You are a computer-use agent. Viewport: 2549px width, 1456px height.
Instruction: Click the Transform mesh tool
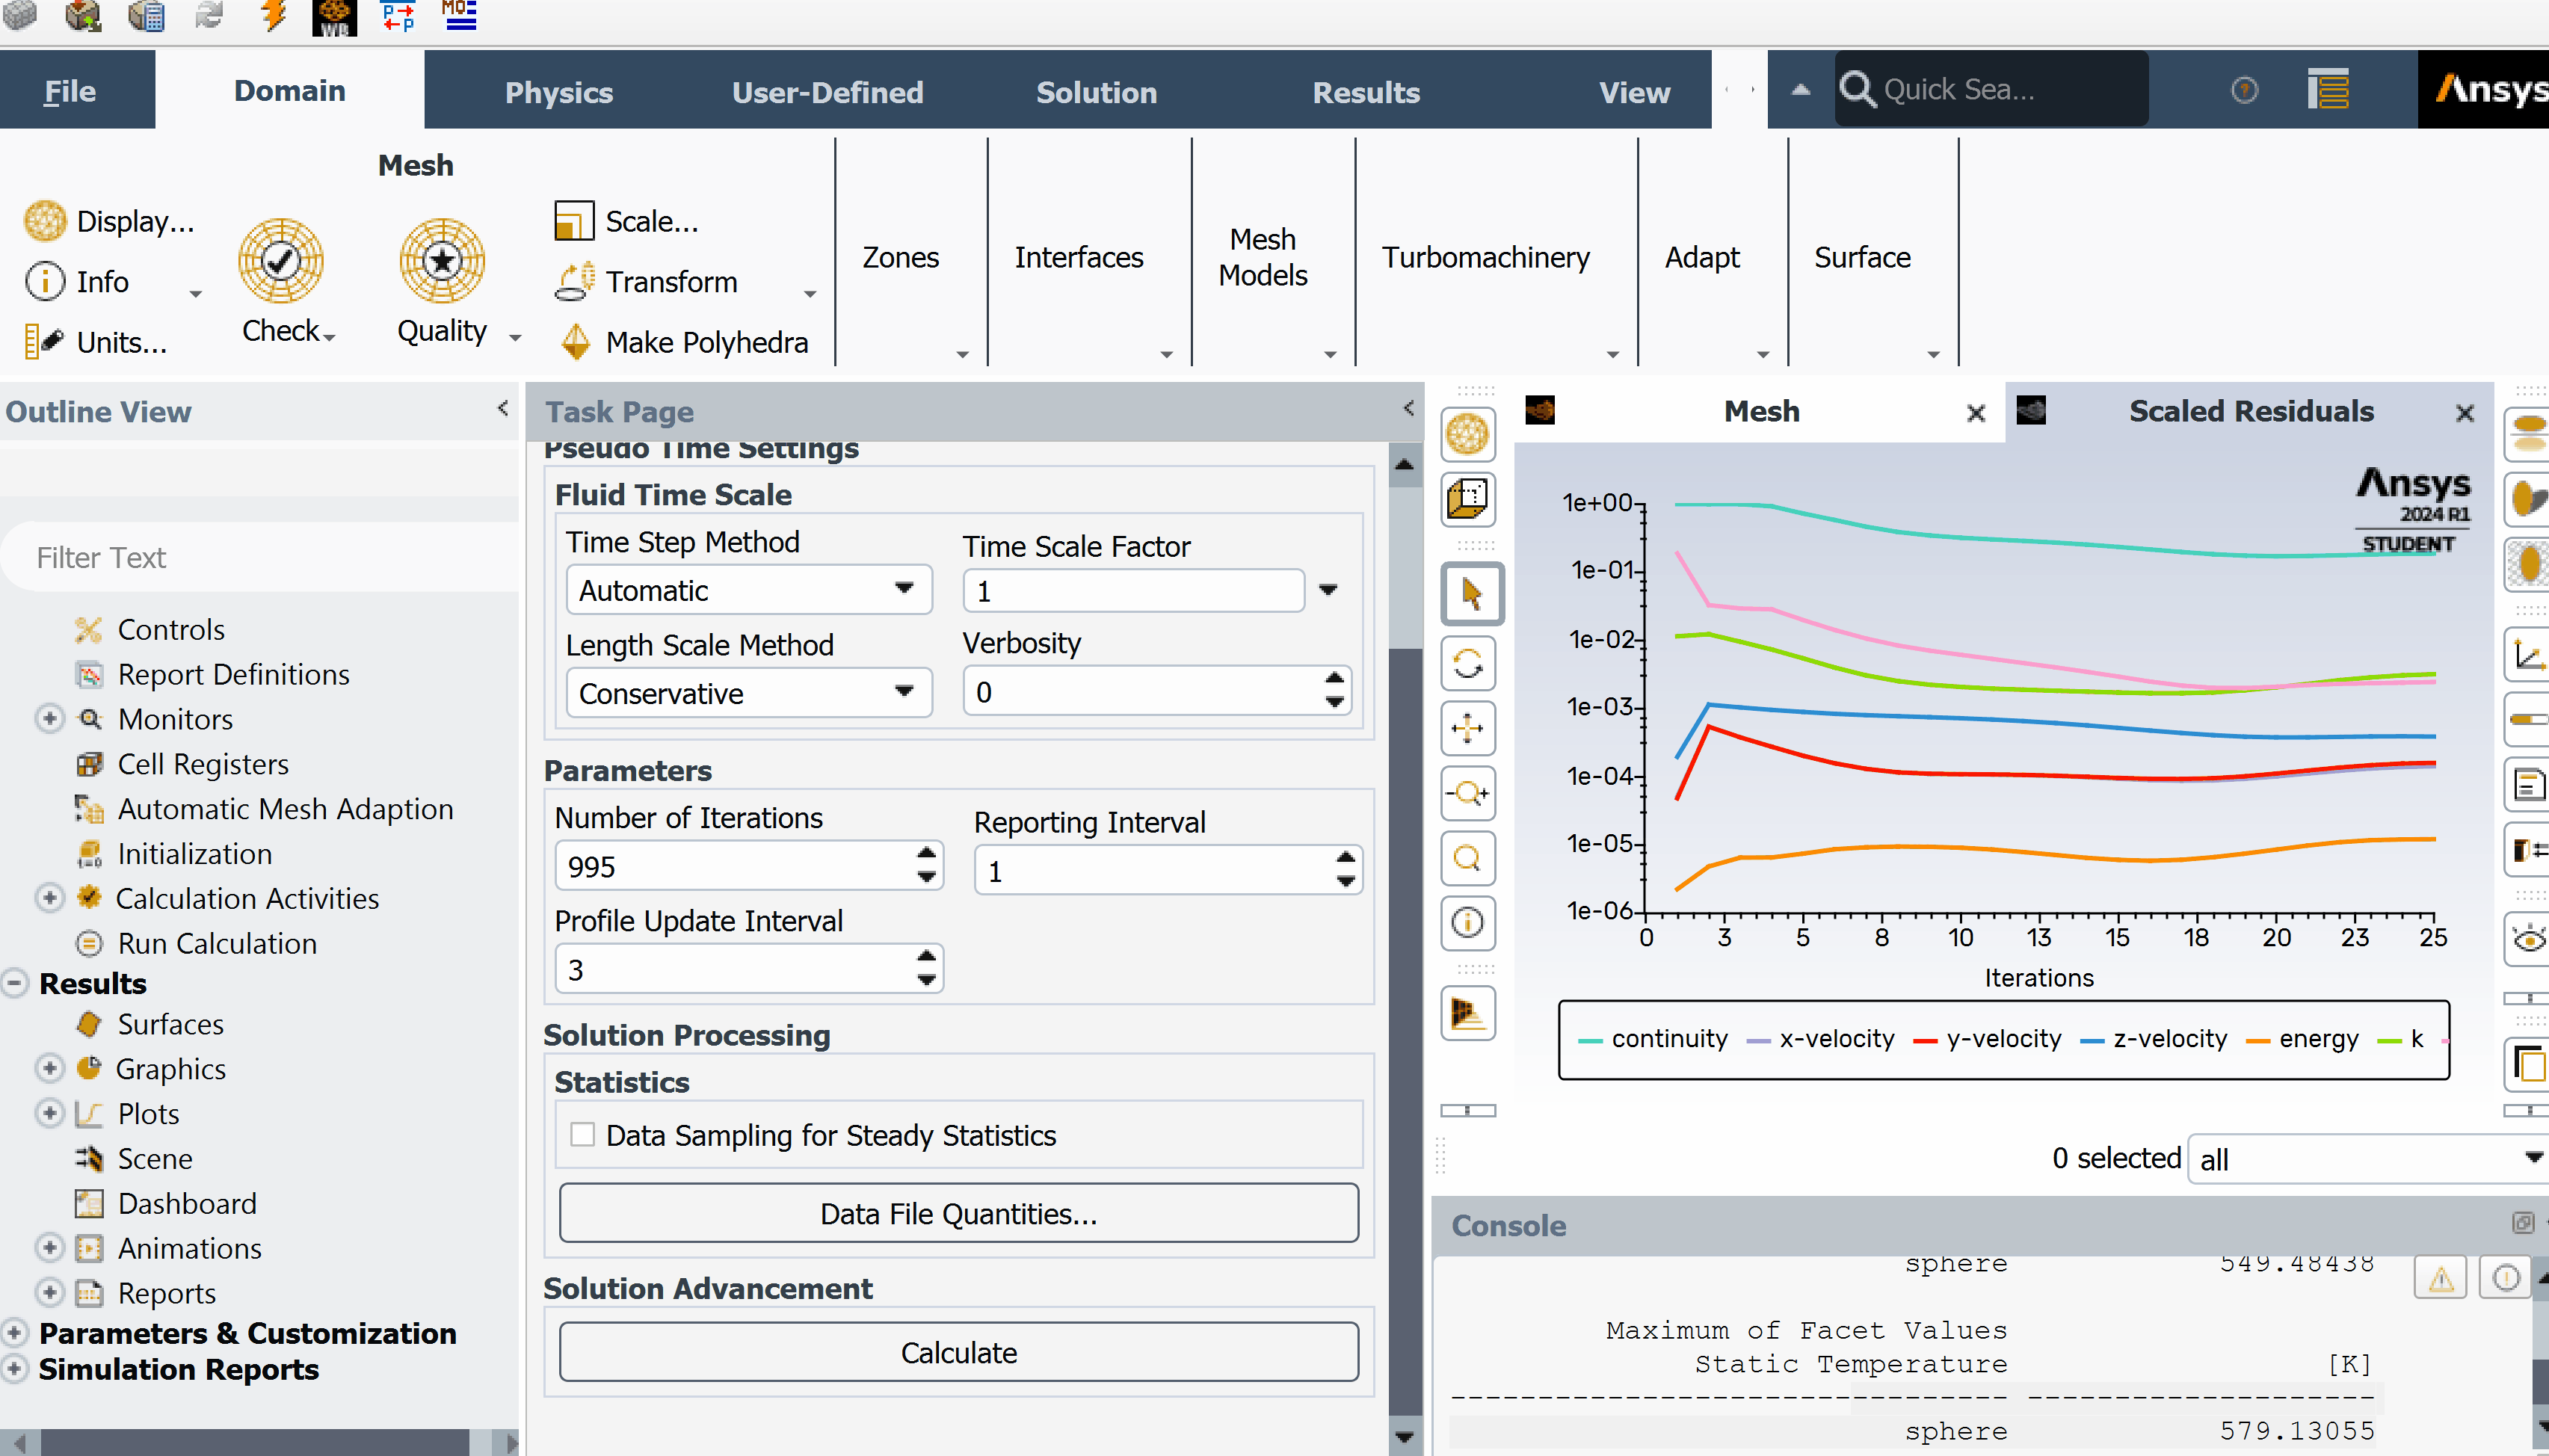point(647,281)
